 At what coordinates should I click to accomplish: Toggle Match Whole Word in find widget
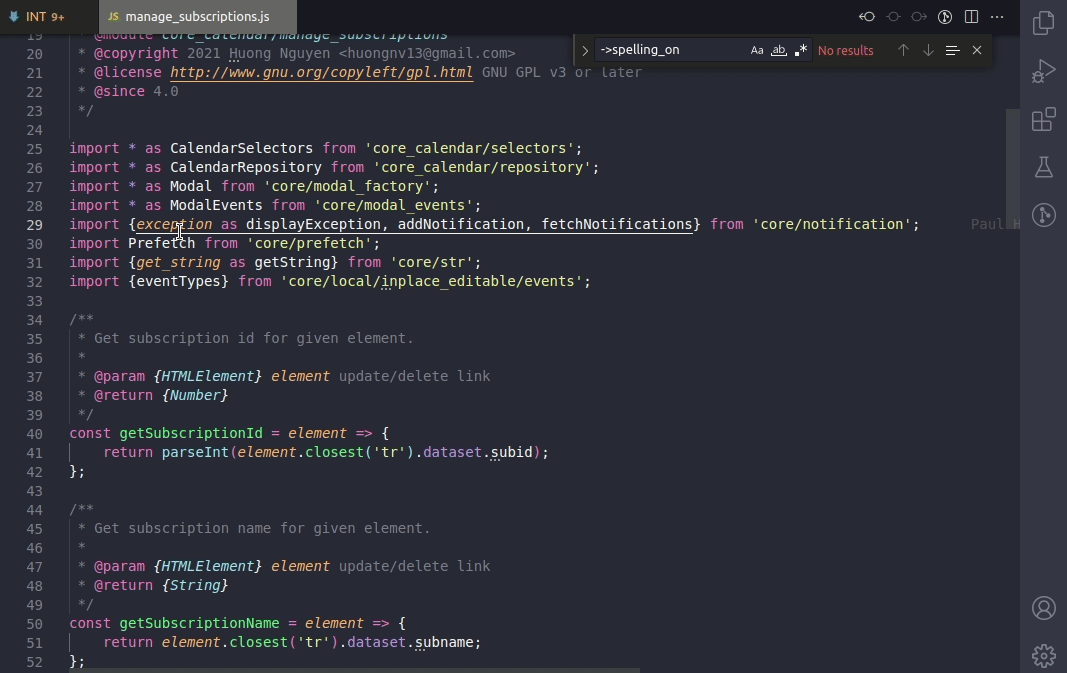click(778, 50)
